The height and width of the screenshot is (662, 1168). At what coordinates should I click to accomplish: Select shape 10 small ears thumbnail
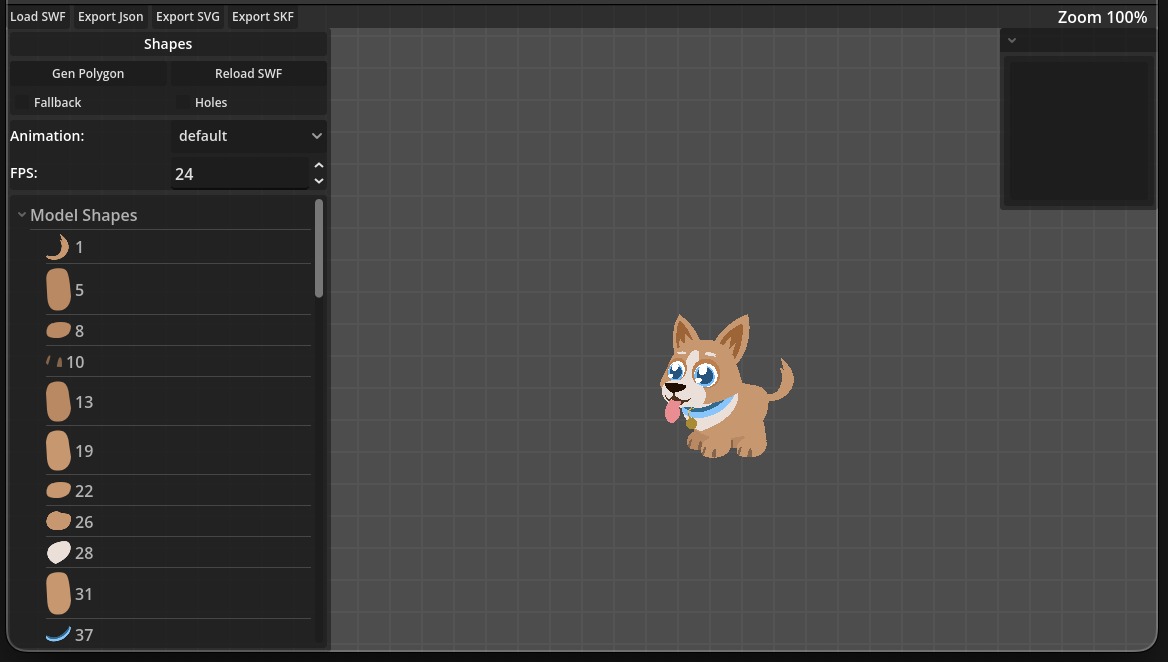[x=55, y=362]
